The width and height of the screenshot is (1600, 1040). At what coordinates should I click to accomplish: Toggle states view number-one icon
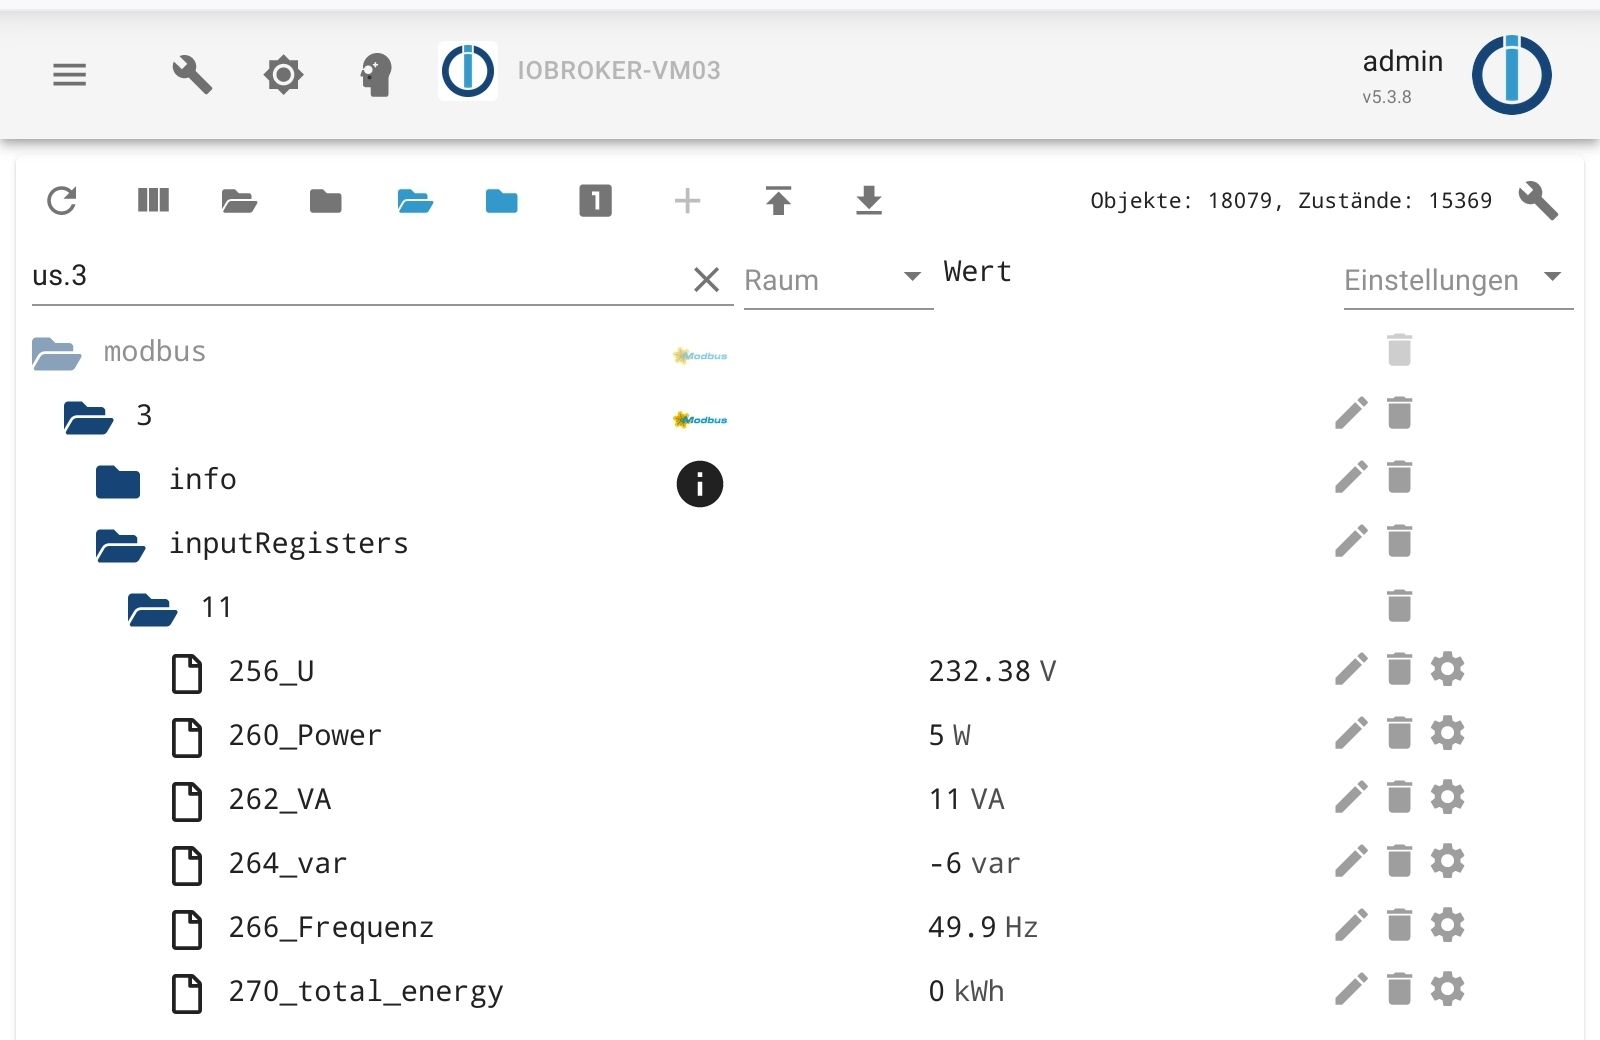595,201
